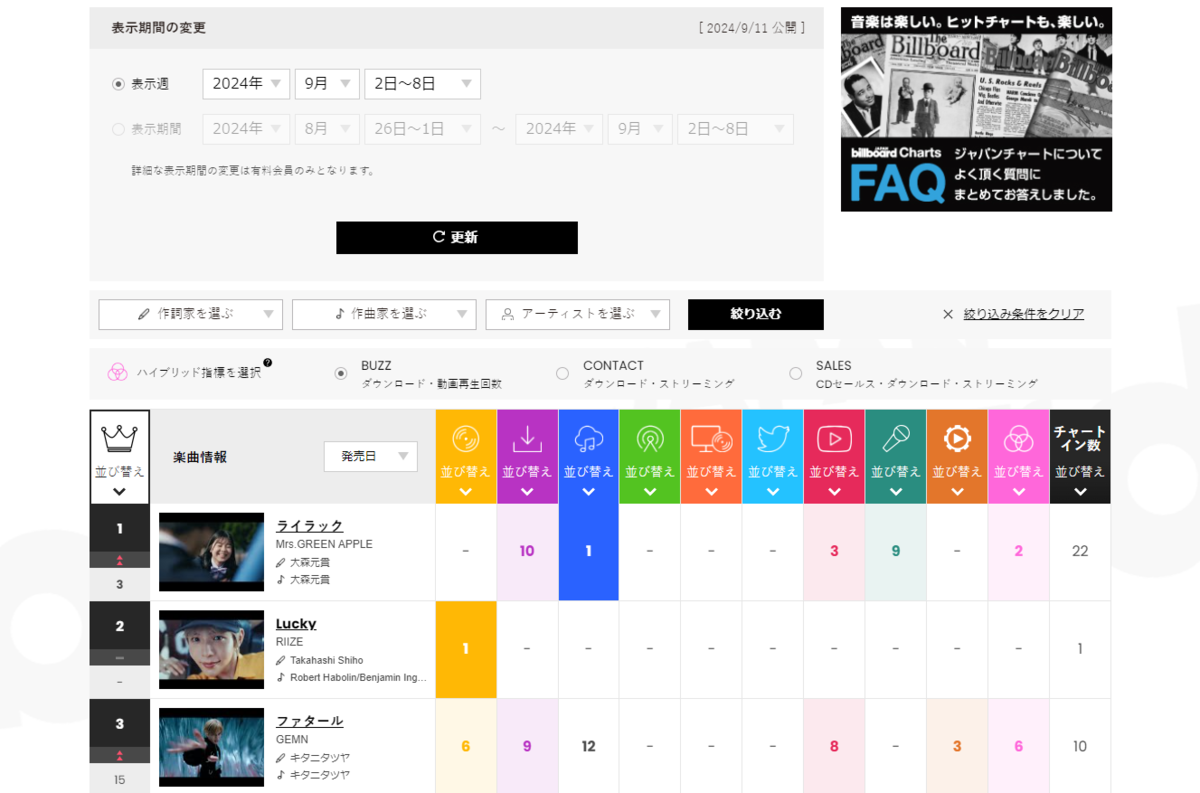1200x793 pixels.
Task: Open the ファタール video thumbnail
Action: click(x=211, y=747)
